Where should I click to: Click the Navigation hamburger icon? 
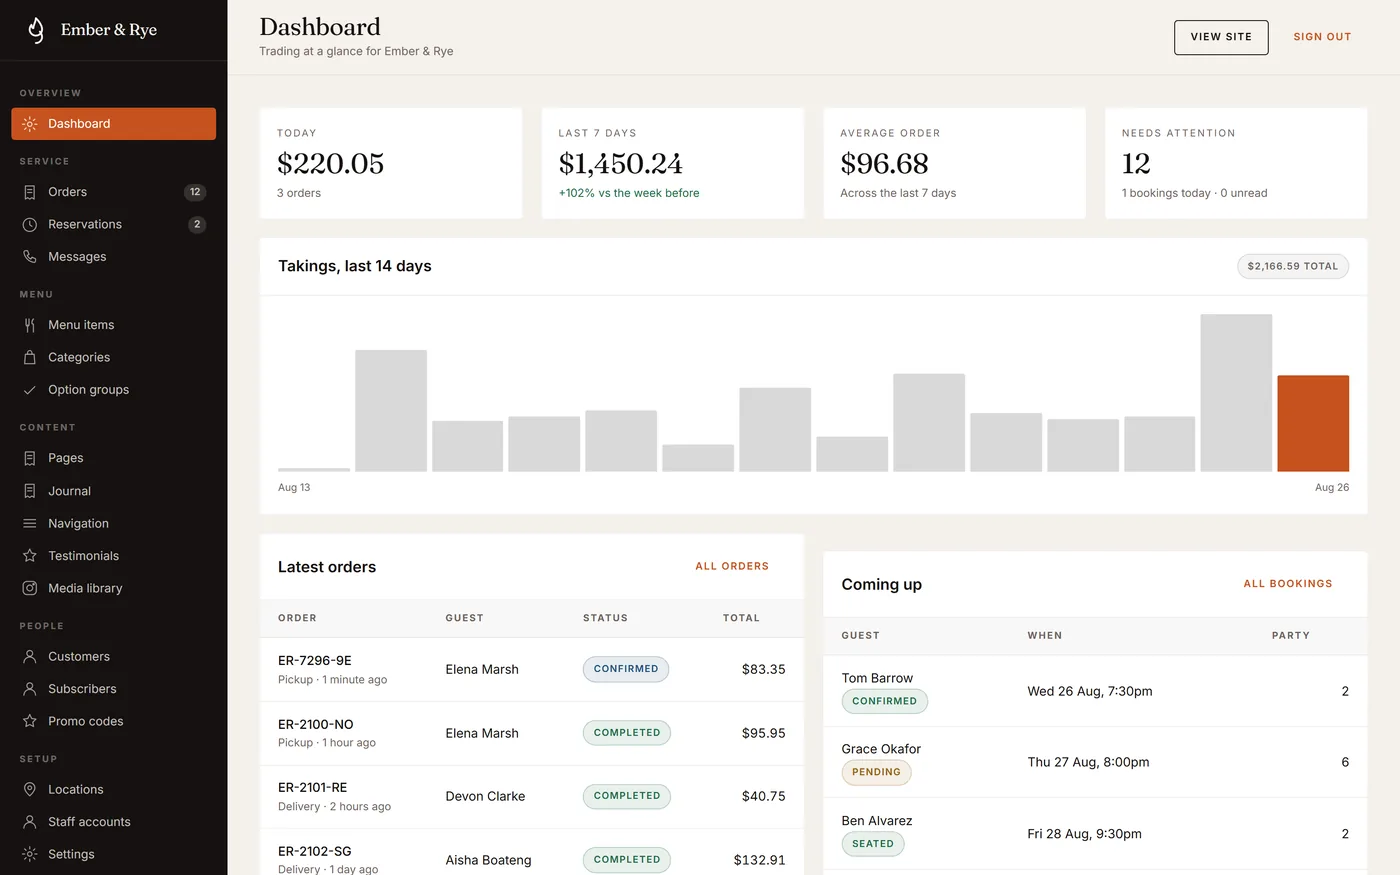[x=30, y=523]
